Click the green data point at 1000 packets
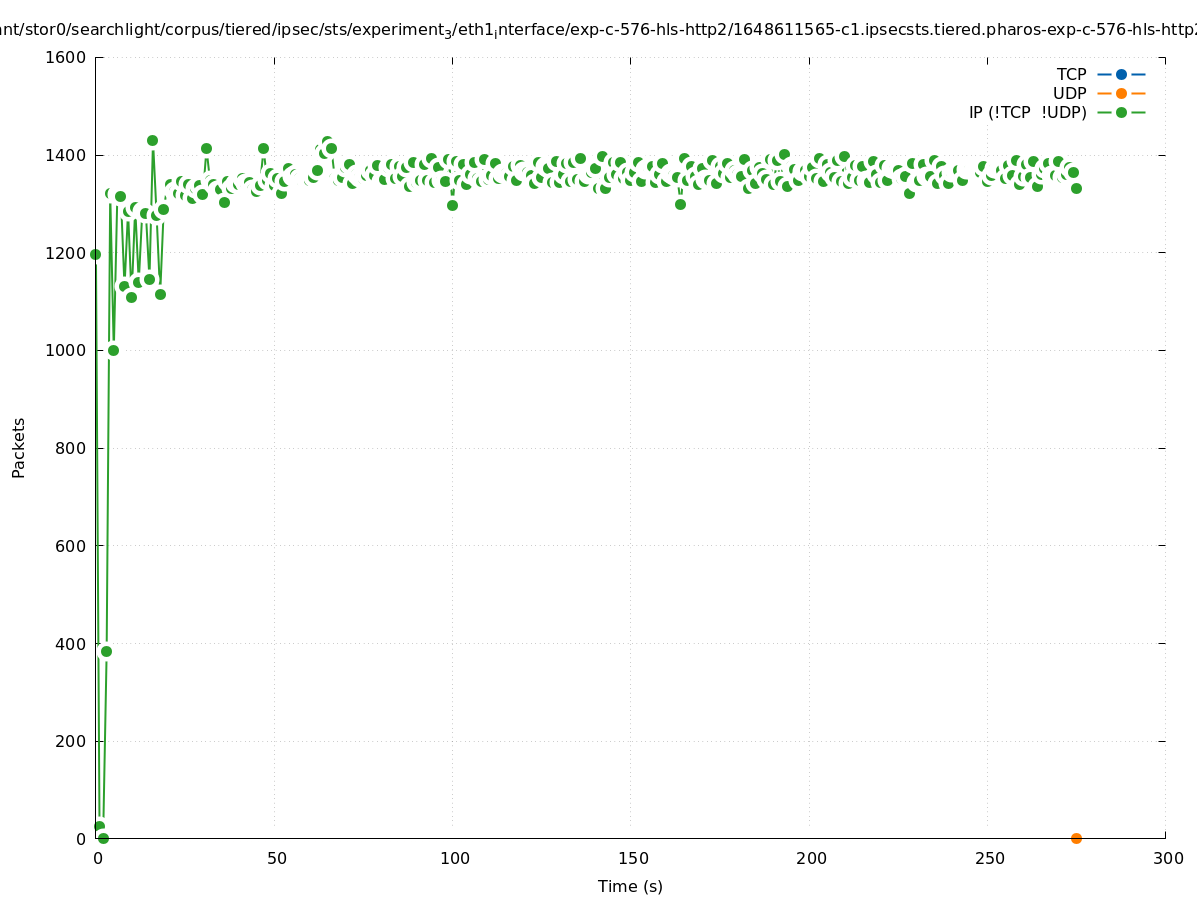1197x900 pixels. 113,350
